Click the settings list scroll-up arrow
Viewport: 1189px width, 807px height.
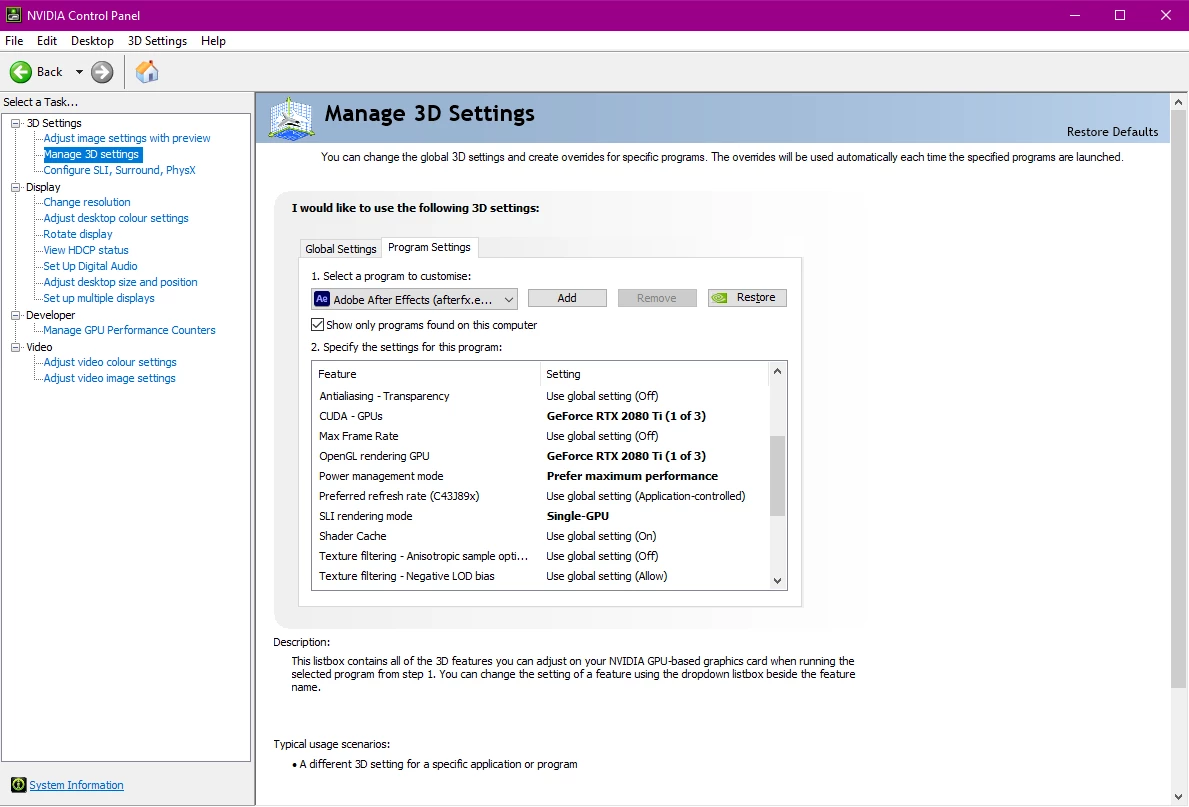(x=777, y=371)
